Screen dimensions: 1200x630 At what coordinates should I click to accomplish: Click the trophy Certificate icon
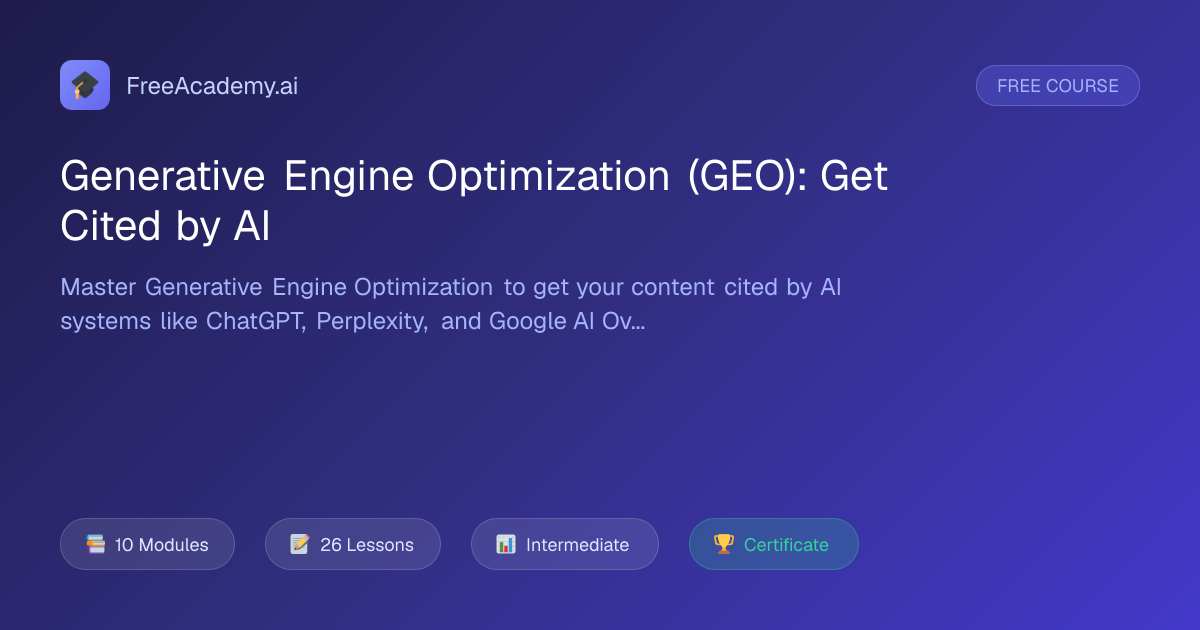point(724,545)
